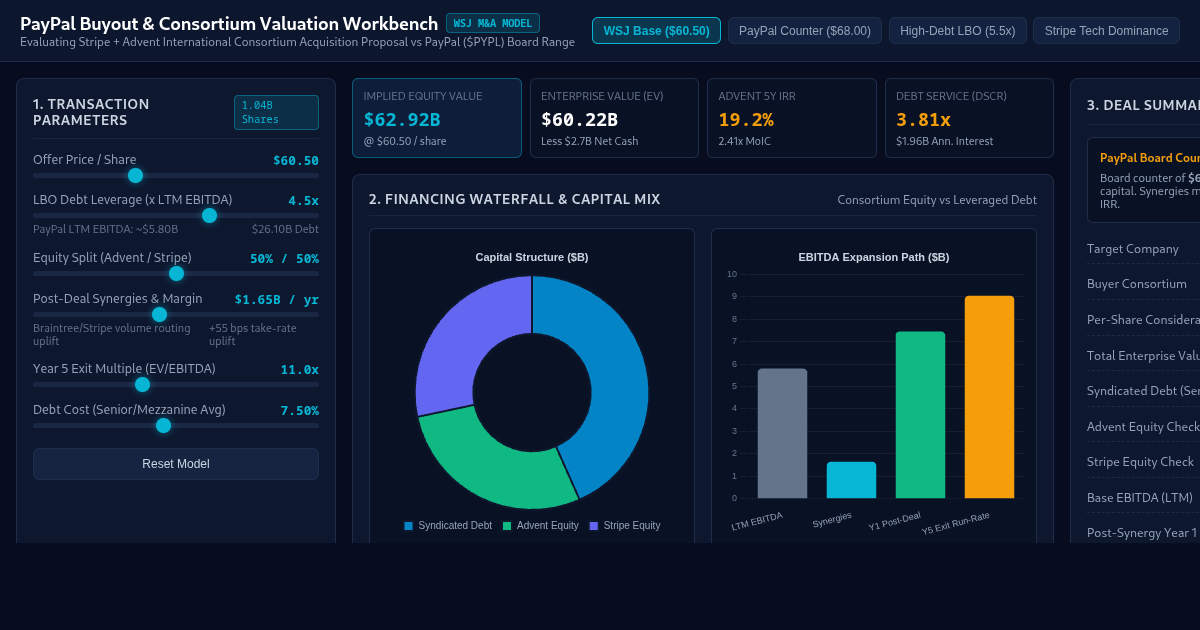Click the $62.92B implied equity figure
Viewport: 1200px width, 630px height.
pyautogui.click(x=402, y=120)
